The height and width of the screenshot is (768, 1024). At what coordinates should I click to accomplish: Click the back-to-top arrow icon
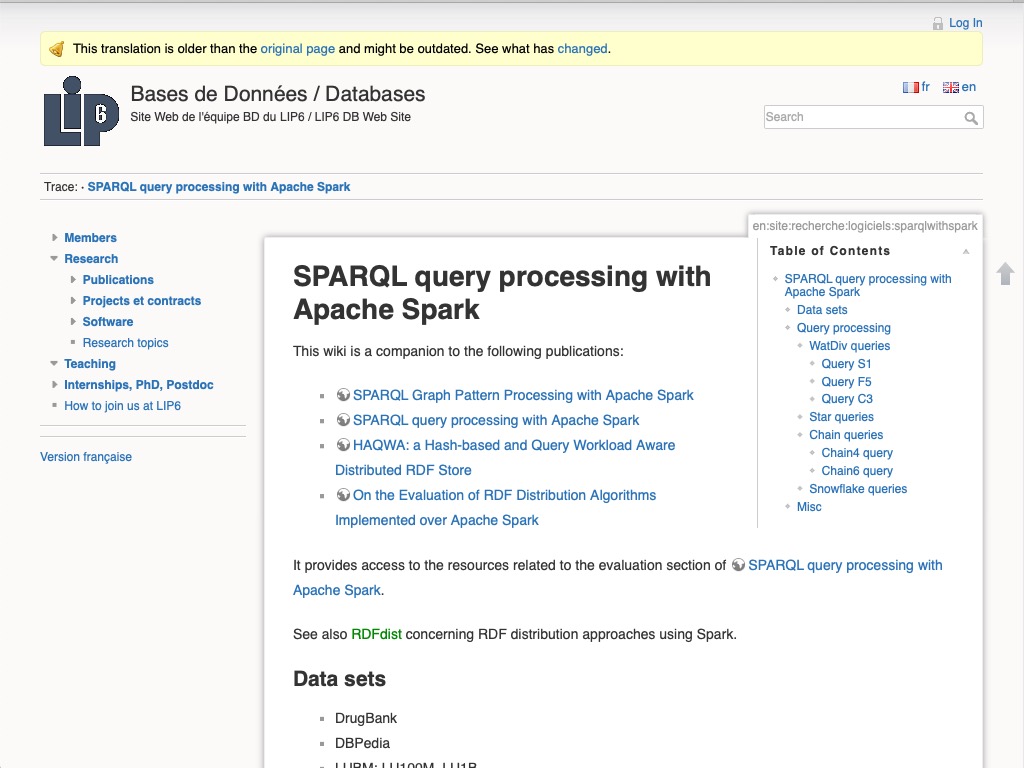[x=1004, y=273]
